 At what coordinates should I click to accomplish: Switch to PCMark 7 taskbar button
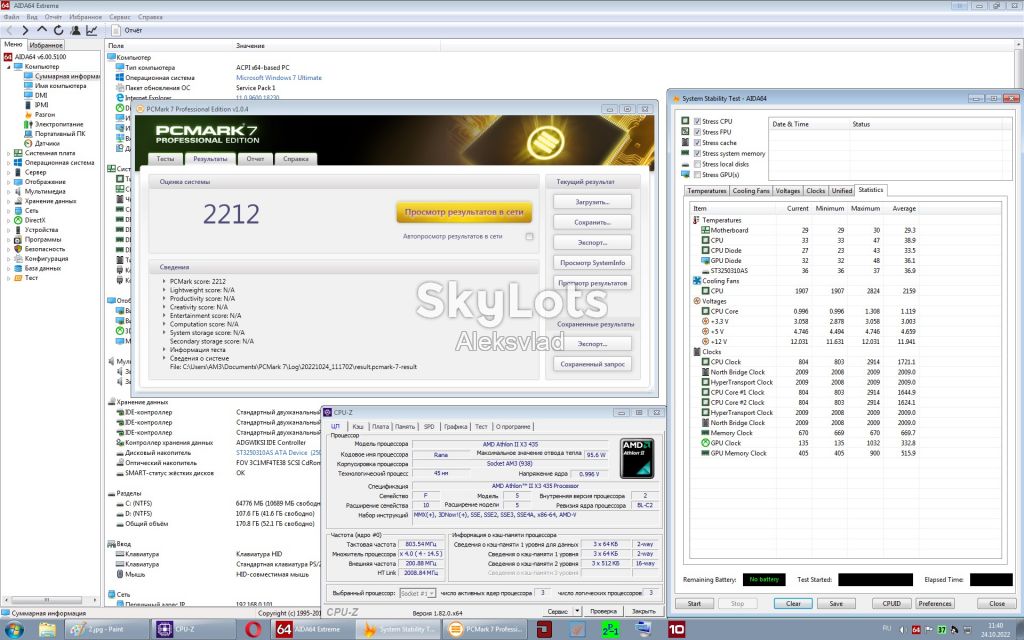487,630
